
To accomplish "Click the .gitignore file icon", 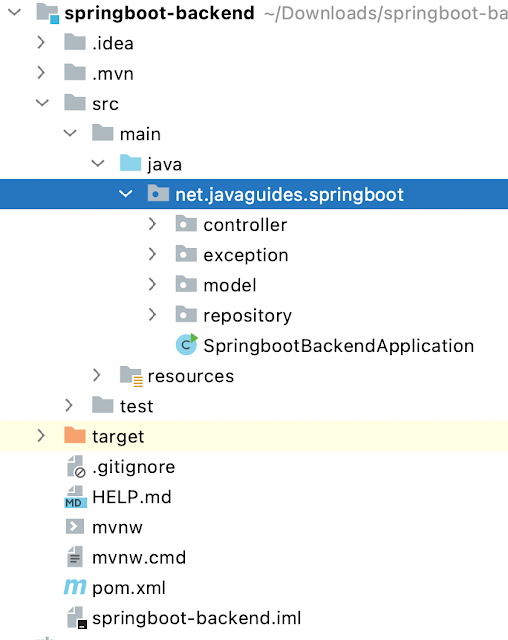I will tap(76, 466).
